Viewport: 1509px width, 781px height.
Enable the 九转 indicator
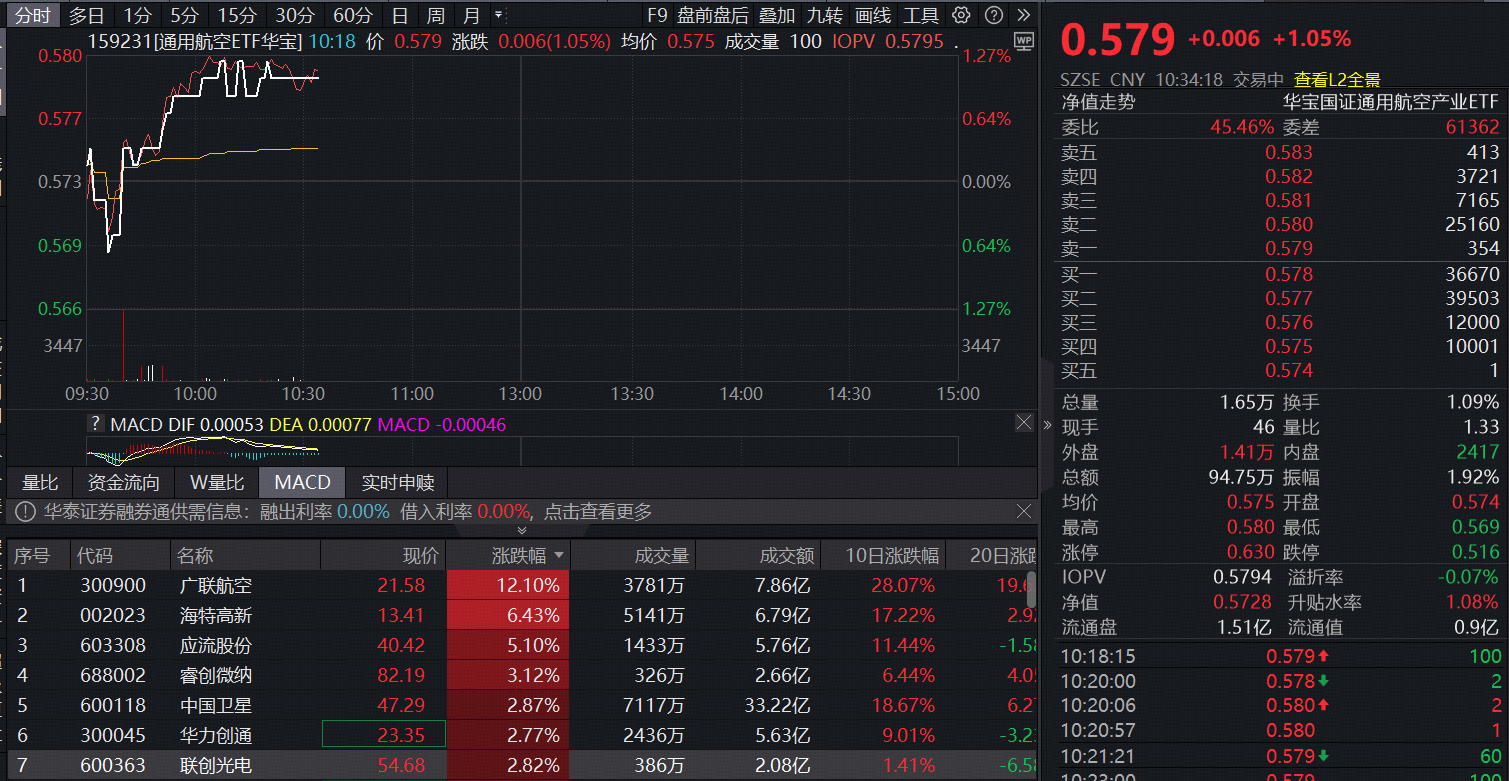(825, 15)
